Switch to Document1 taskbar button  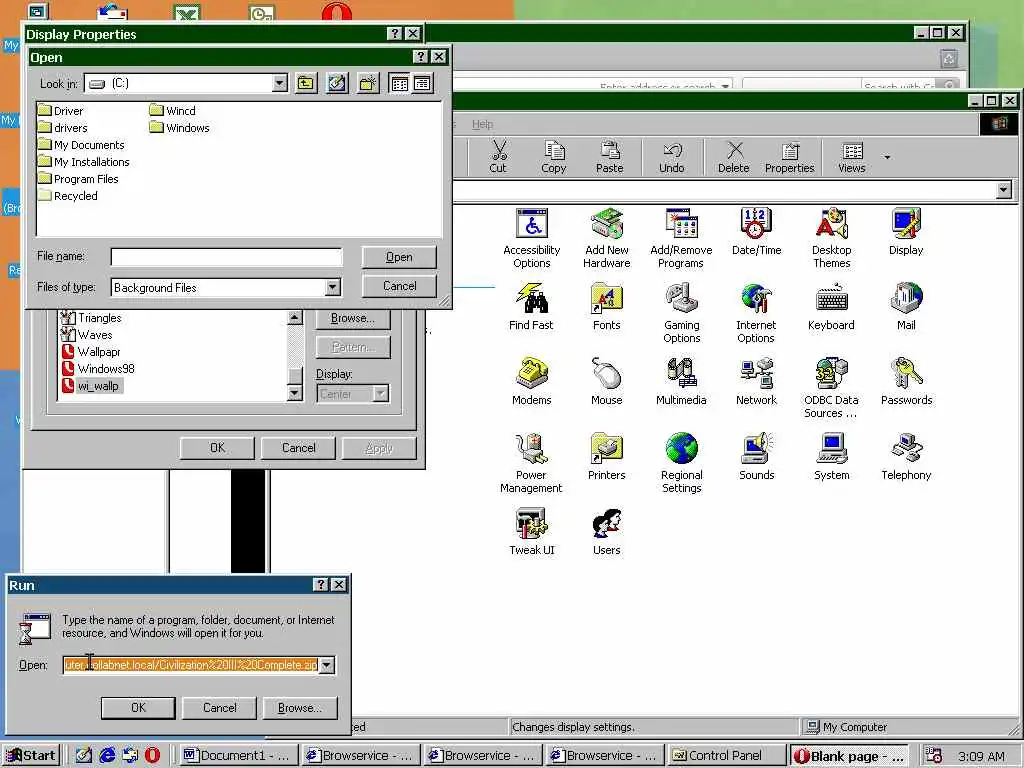tap(238, 756)
